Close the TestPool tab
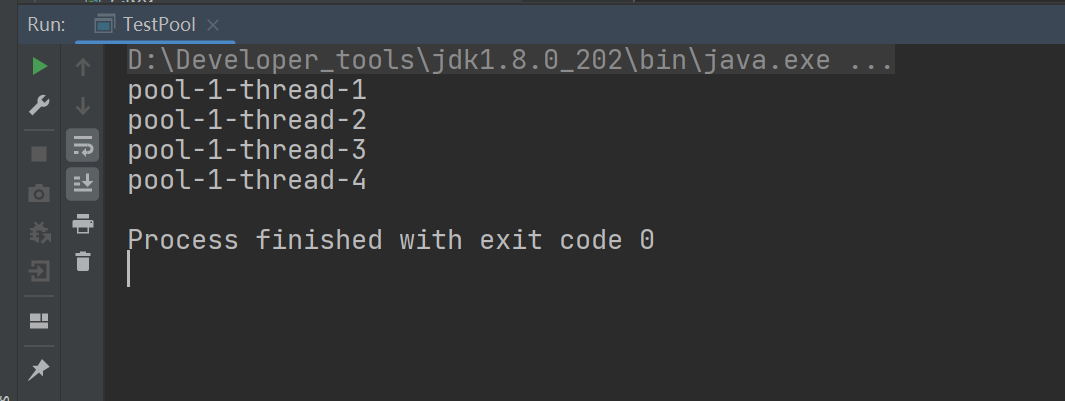This screenshot has height=401, width=1065. tap(213, 25)
